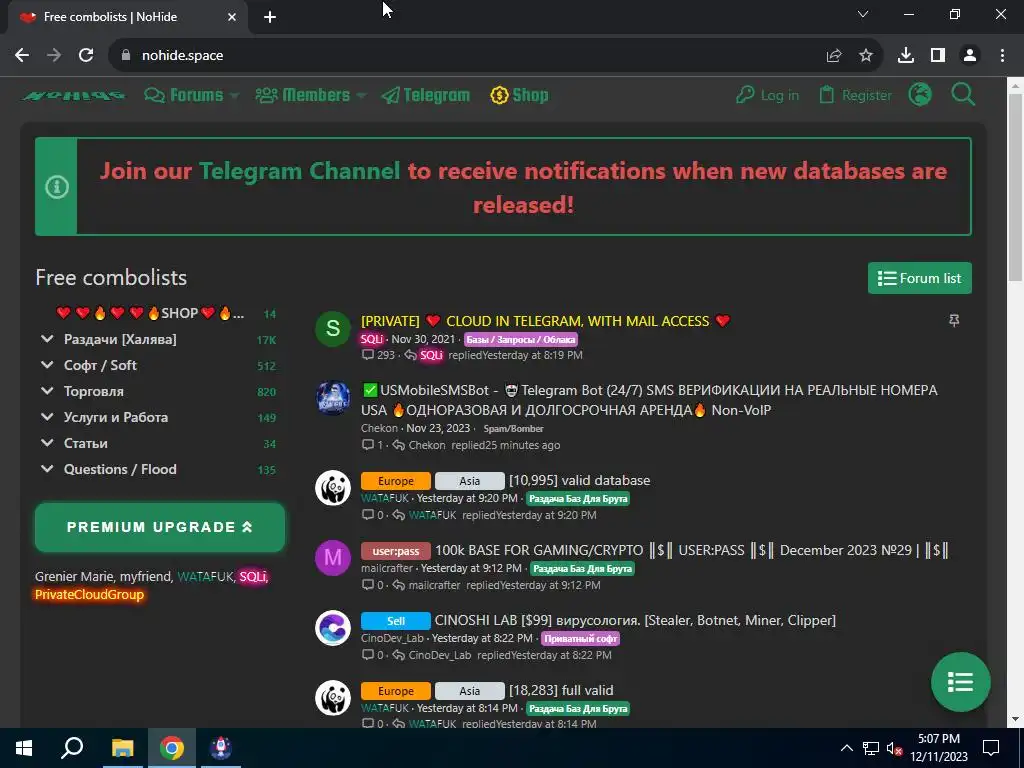Open the Forum list button
Screen dimensions: 1024x768
tap(920, 278)
